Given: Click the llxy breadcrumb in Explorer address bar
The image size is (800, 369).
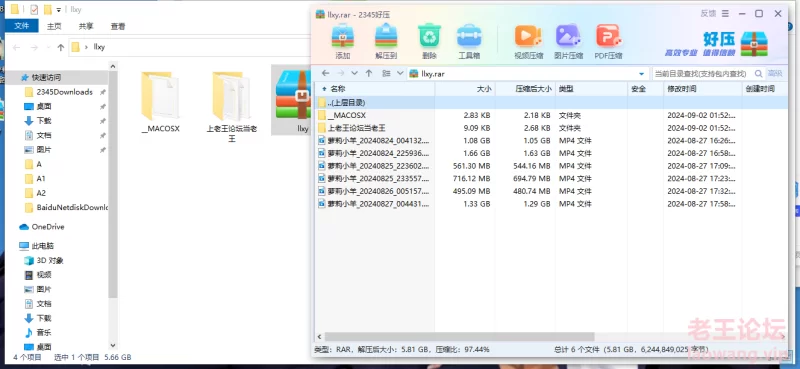Looking at the screenshot, I should 99,47.
